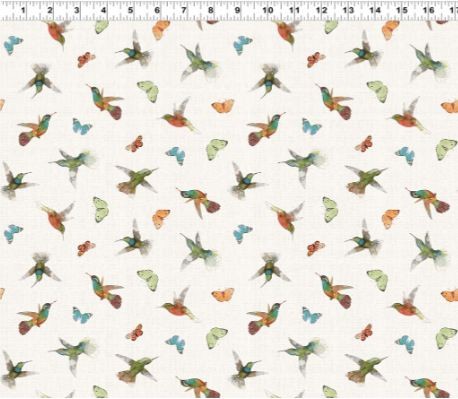Pick the ruler number 7
Viewport: 458px width, 399px height.
pos(184,10)
